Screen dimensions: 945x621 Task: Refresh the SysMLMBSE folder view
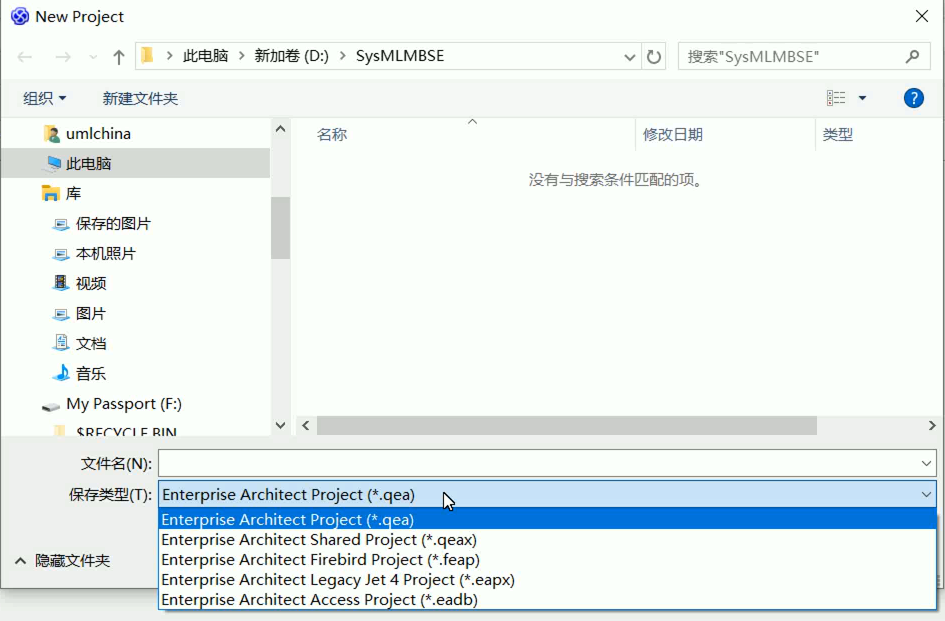tap(654, 57)
